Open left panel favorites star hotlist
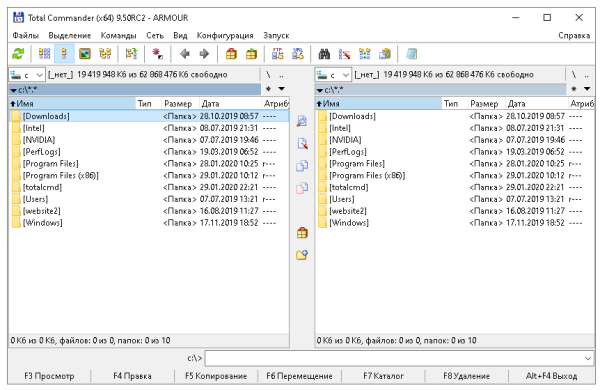600x390 pixels. [268, 89]
